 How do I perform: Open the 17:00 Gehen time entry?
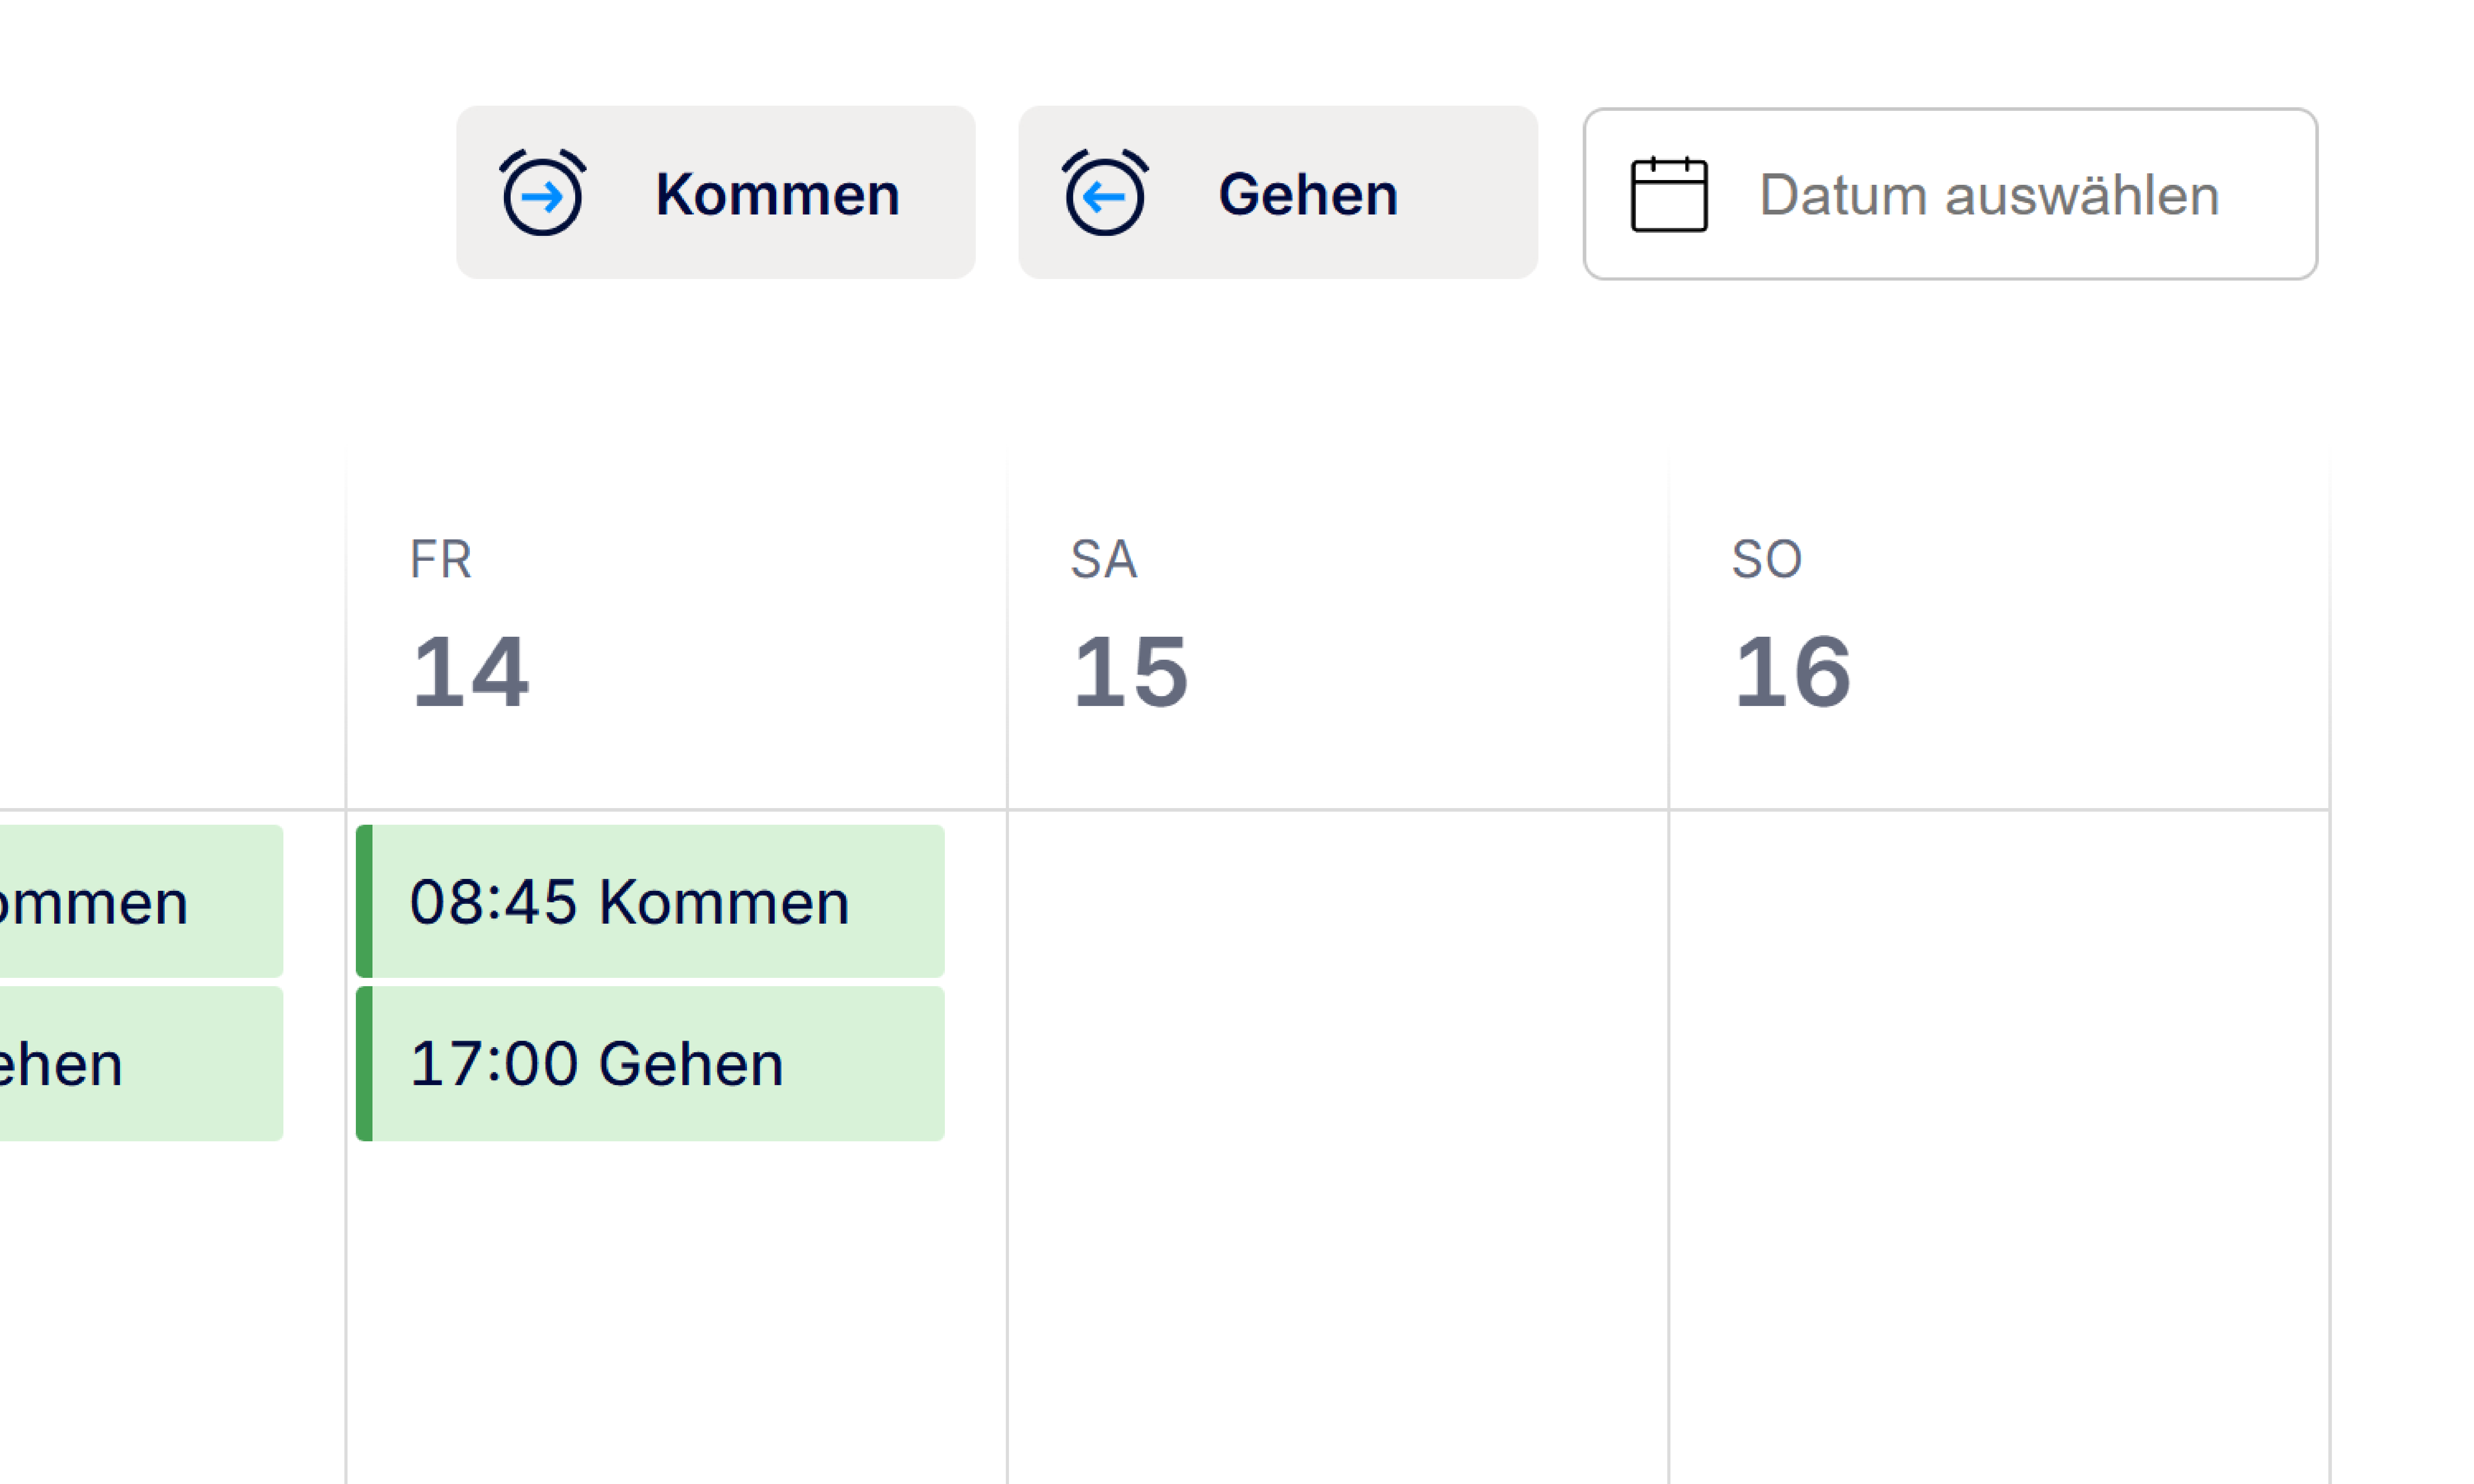pos(650,1063)
